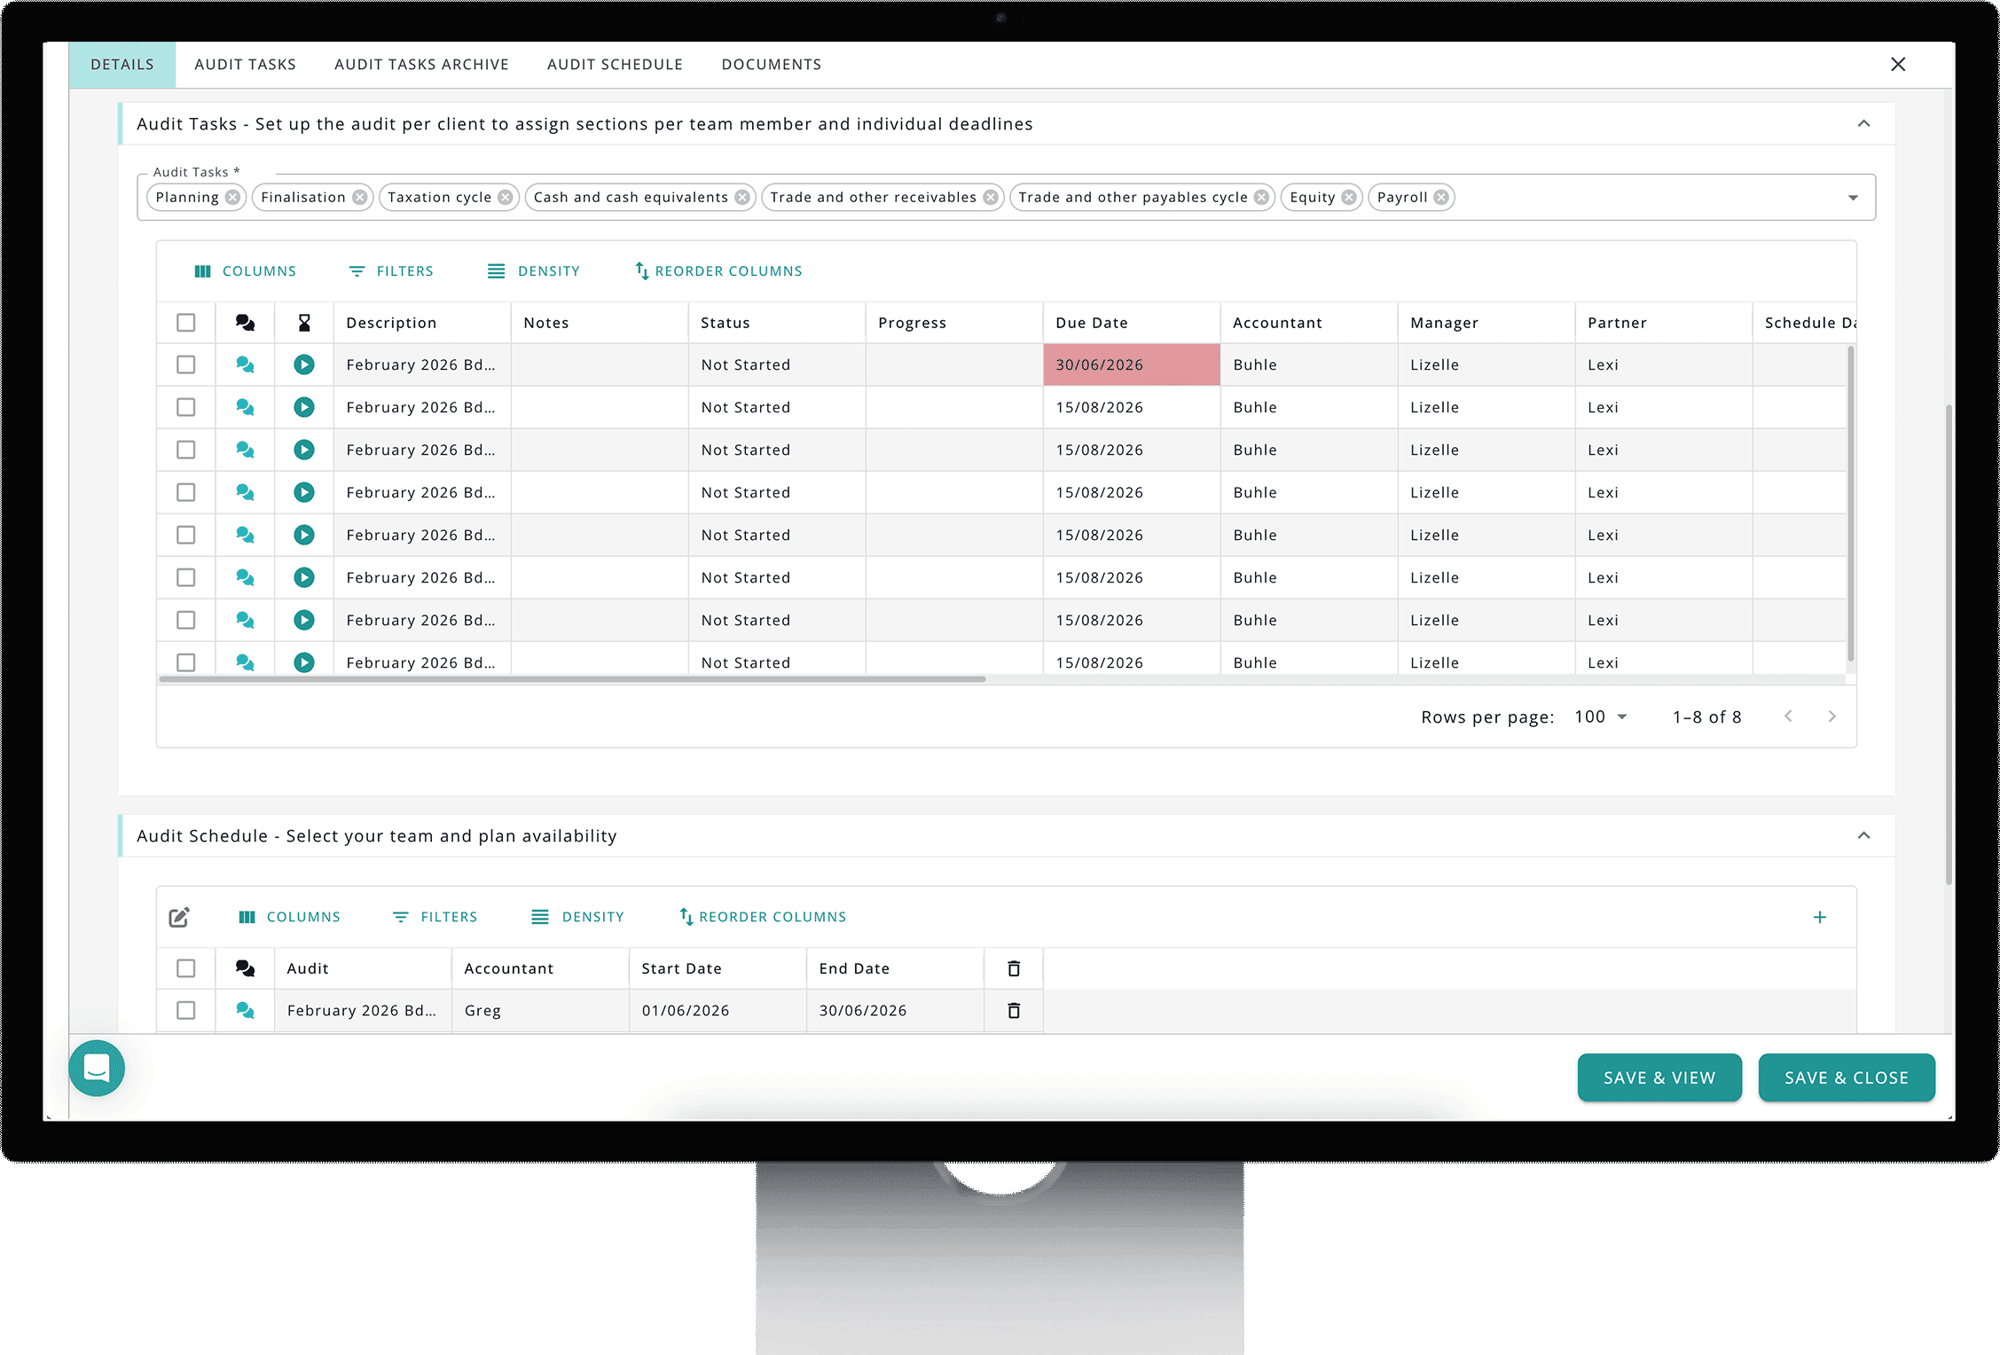Screen dimensions: 2000x1355
Task: Click the vertical scrollbar of Audit Tasks table
Action: pyautogui.click(x=1851, y=504)
